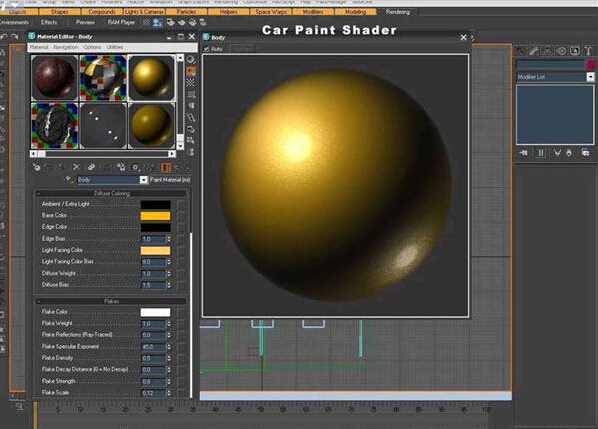Toggle Backlight icon in Material Editor sidebar
598x429 pixels.
(x=191, y=71)
